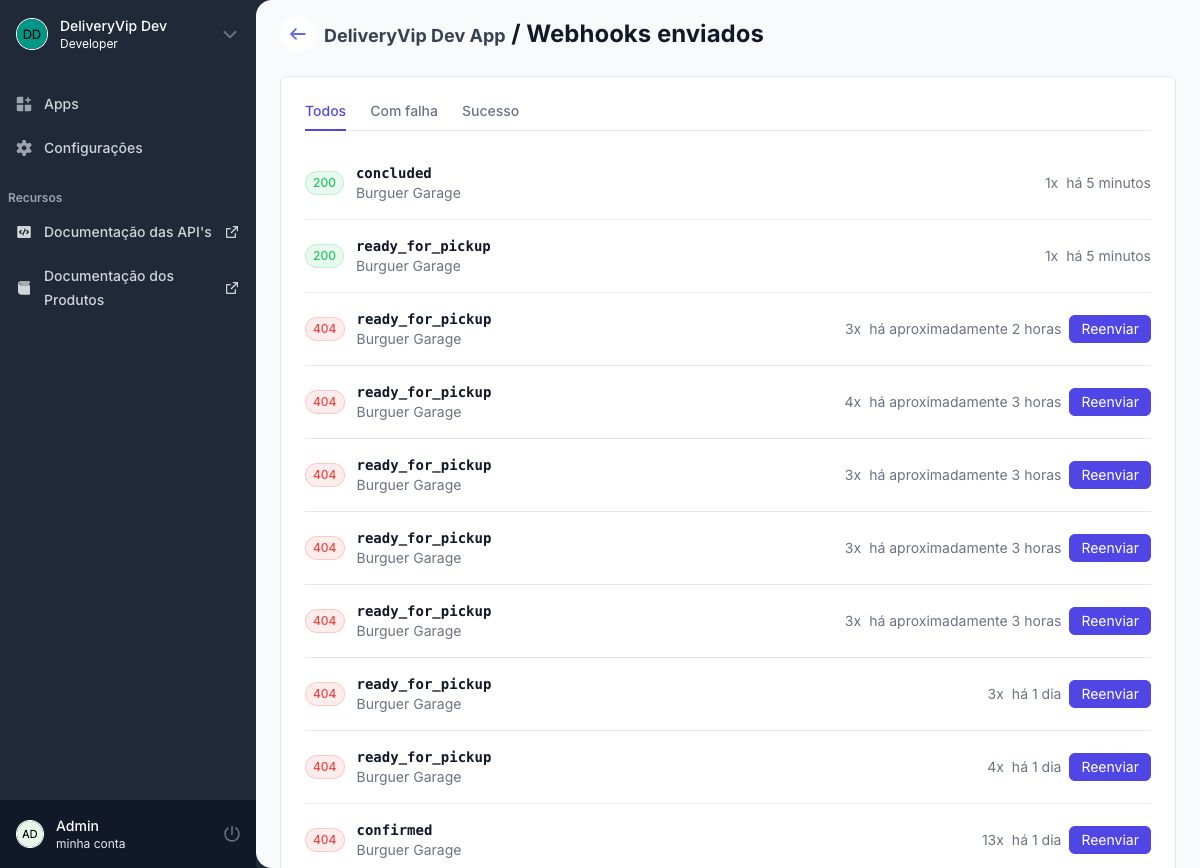This screenshot has height=868, width=1200.
Task: Click Reenviar for 3x há 1 dia webhook
Action: (x=1110, y=694)
